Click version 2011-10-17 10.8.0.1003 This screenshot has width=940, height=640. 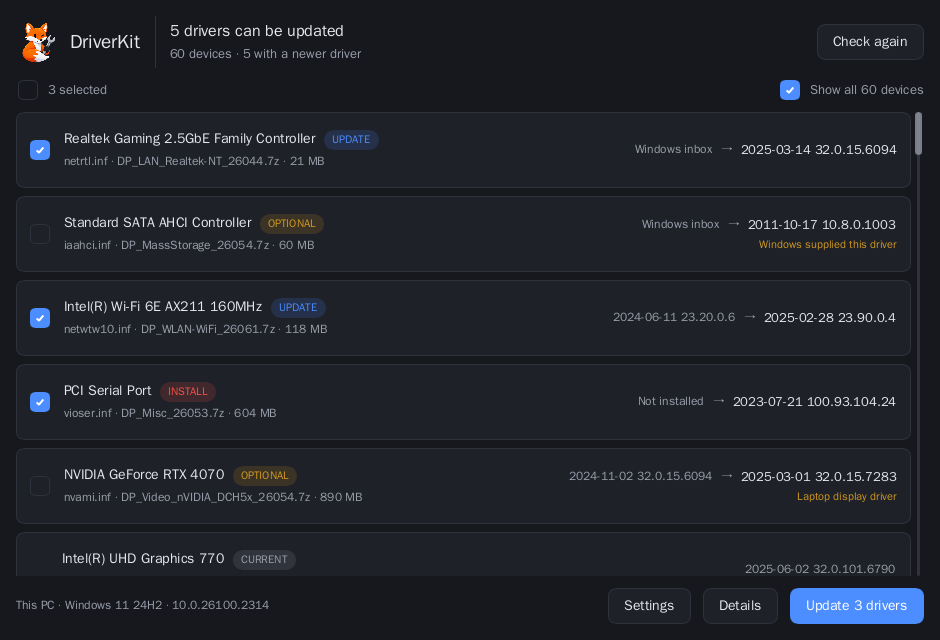(x=821, y=225)
